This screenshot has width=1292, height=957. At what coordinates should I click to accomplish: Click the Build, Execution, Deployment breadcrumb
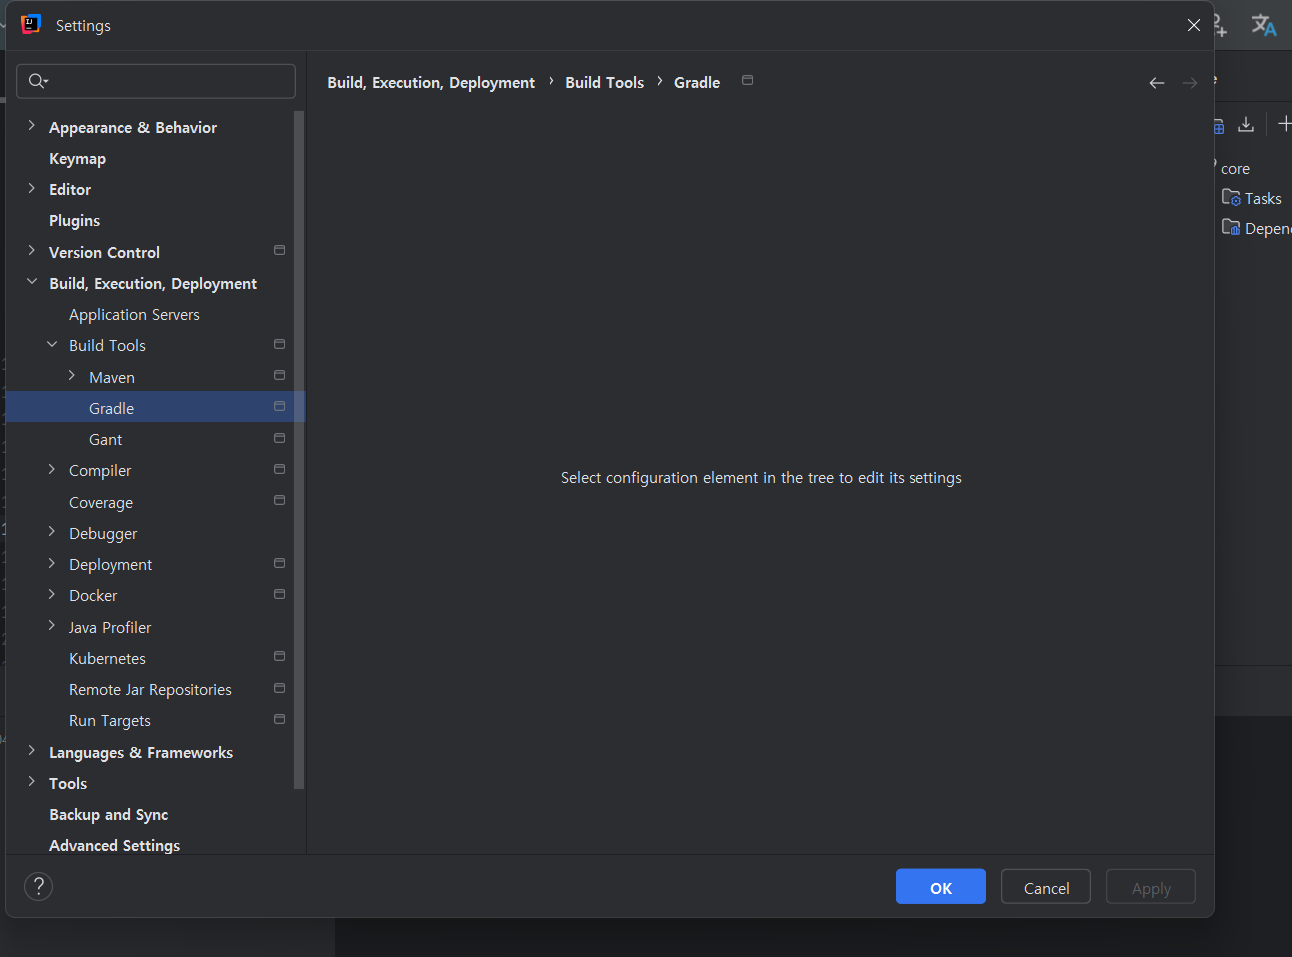431,82
